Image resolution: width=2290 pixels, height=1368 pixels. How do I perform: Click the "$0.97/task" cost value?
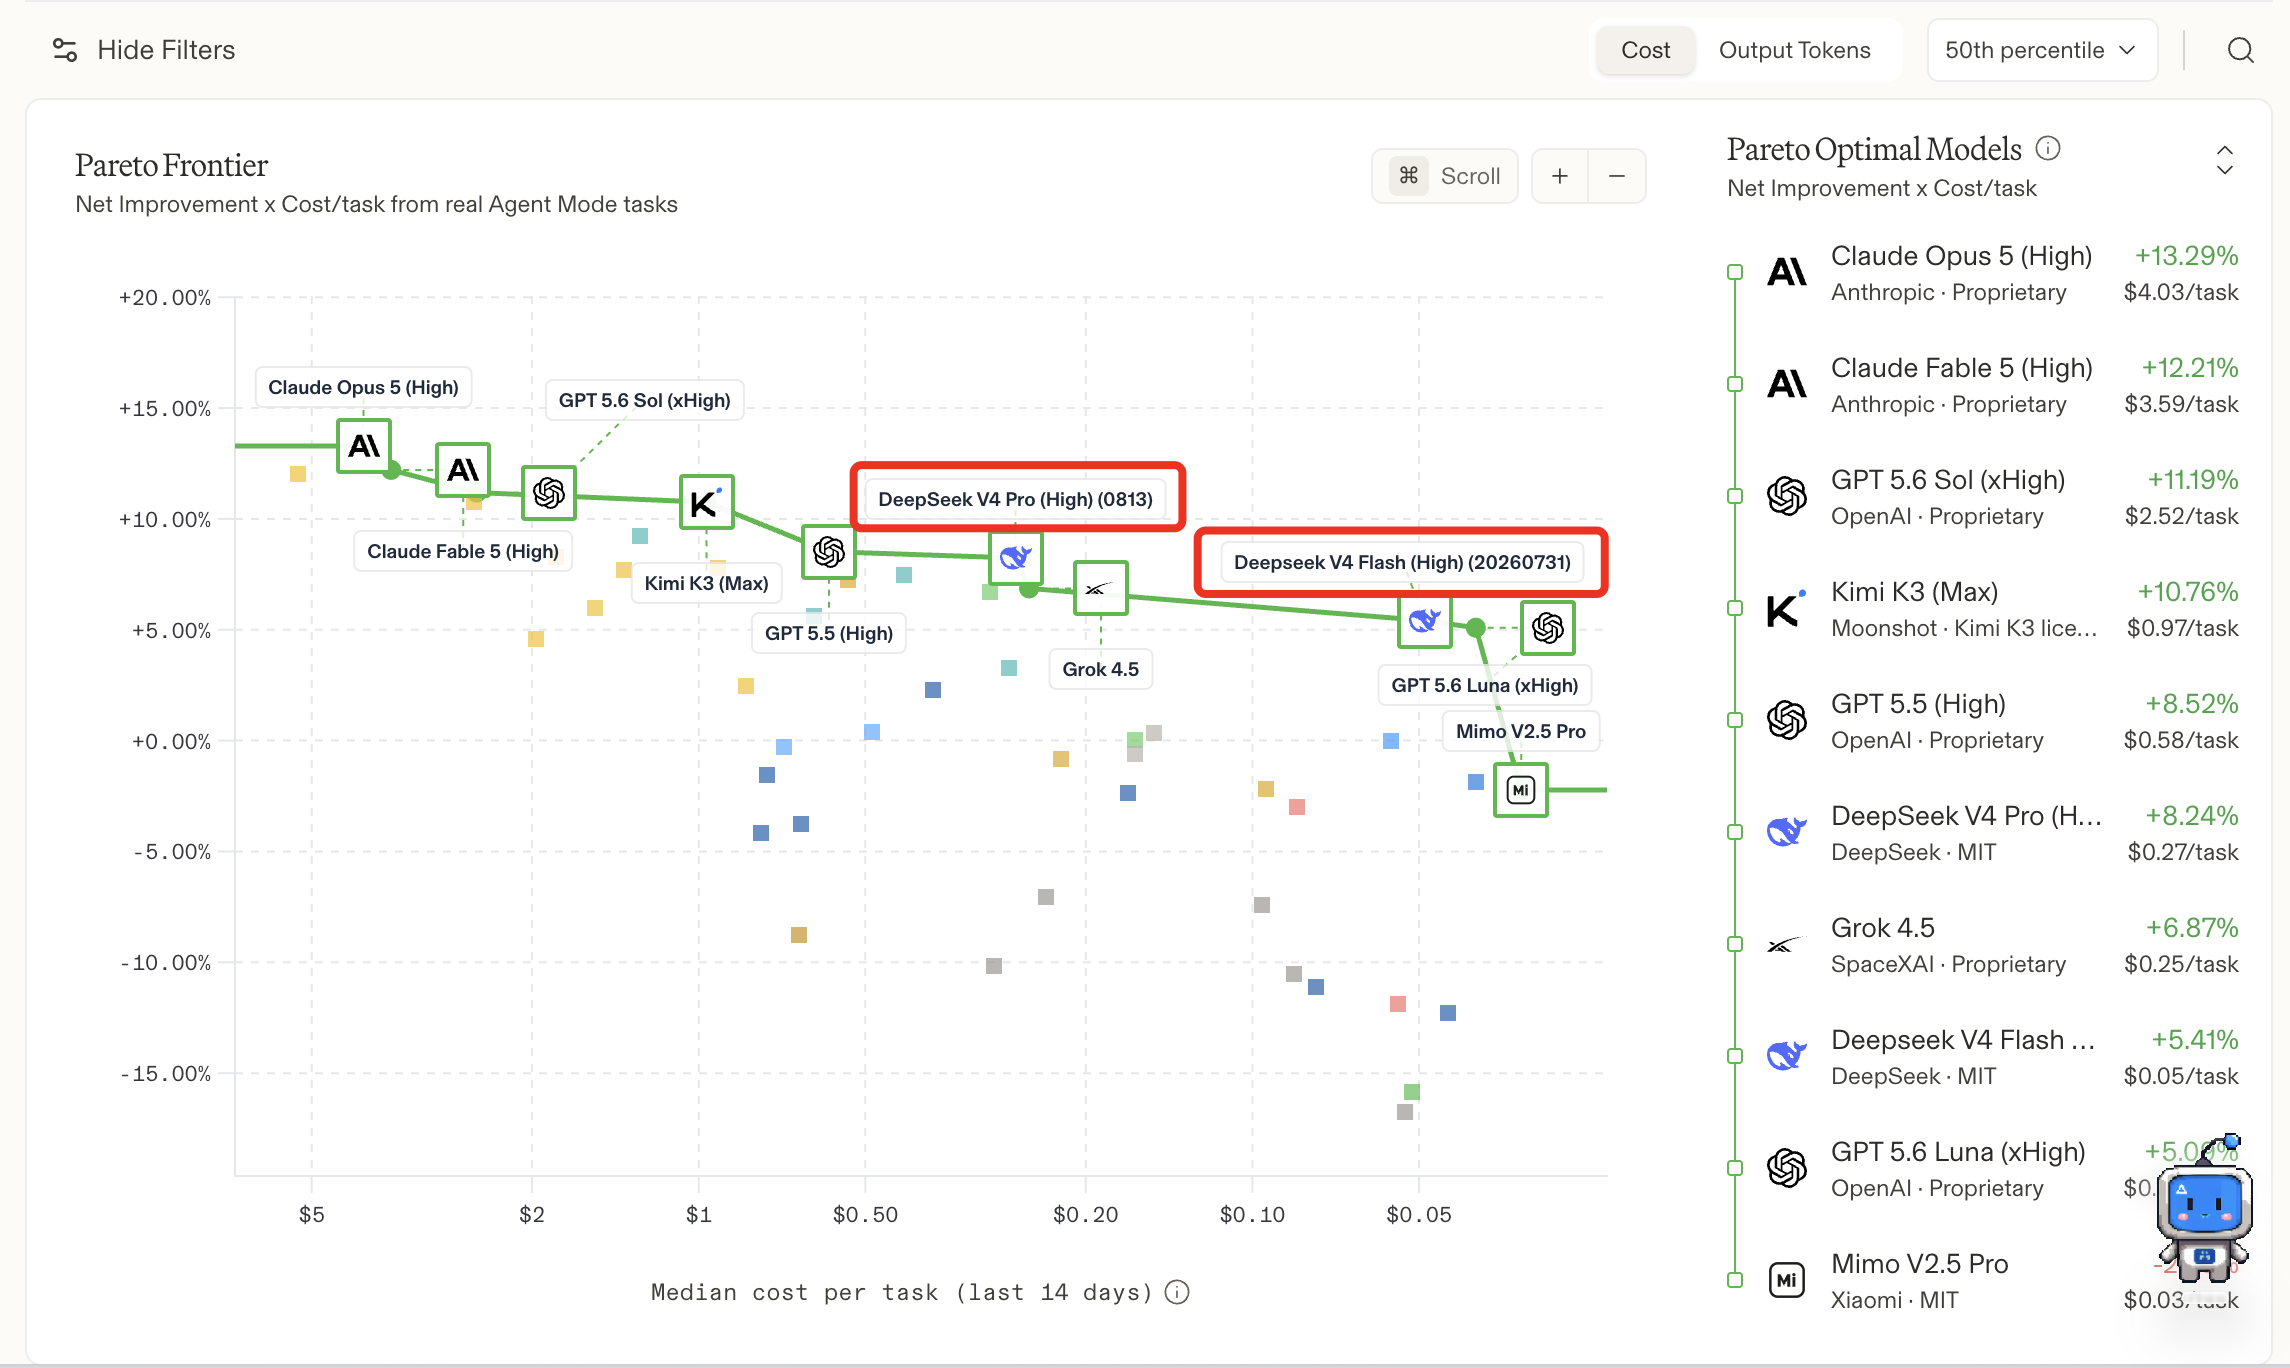[x=2183, y=628]
